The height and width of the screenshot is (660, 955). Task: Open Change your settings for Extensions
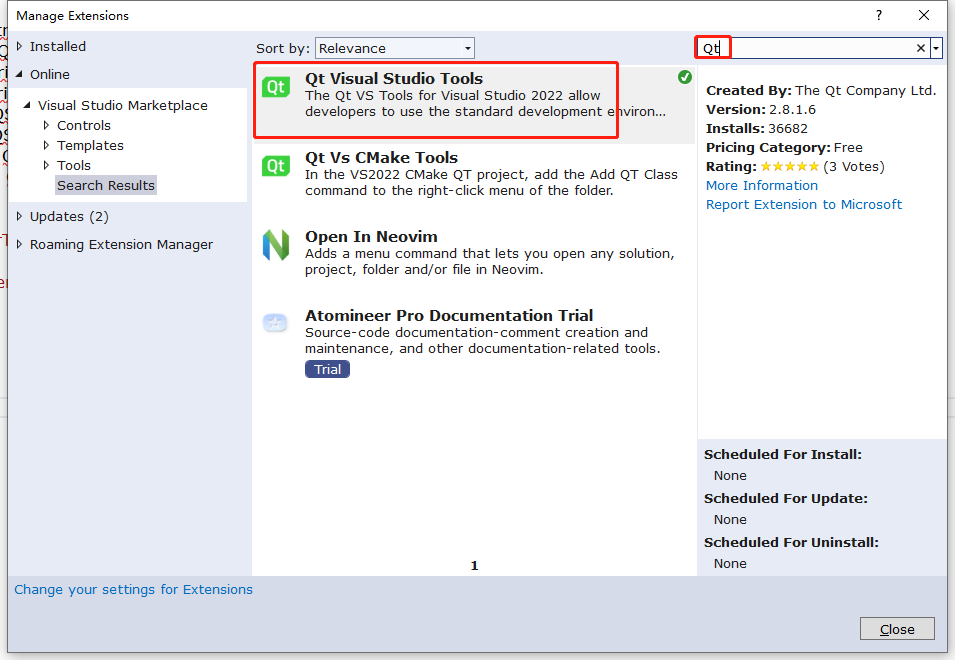click(133, 589)
